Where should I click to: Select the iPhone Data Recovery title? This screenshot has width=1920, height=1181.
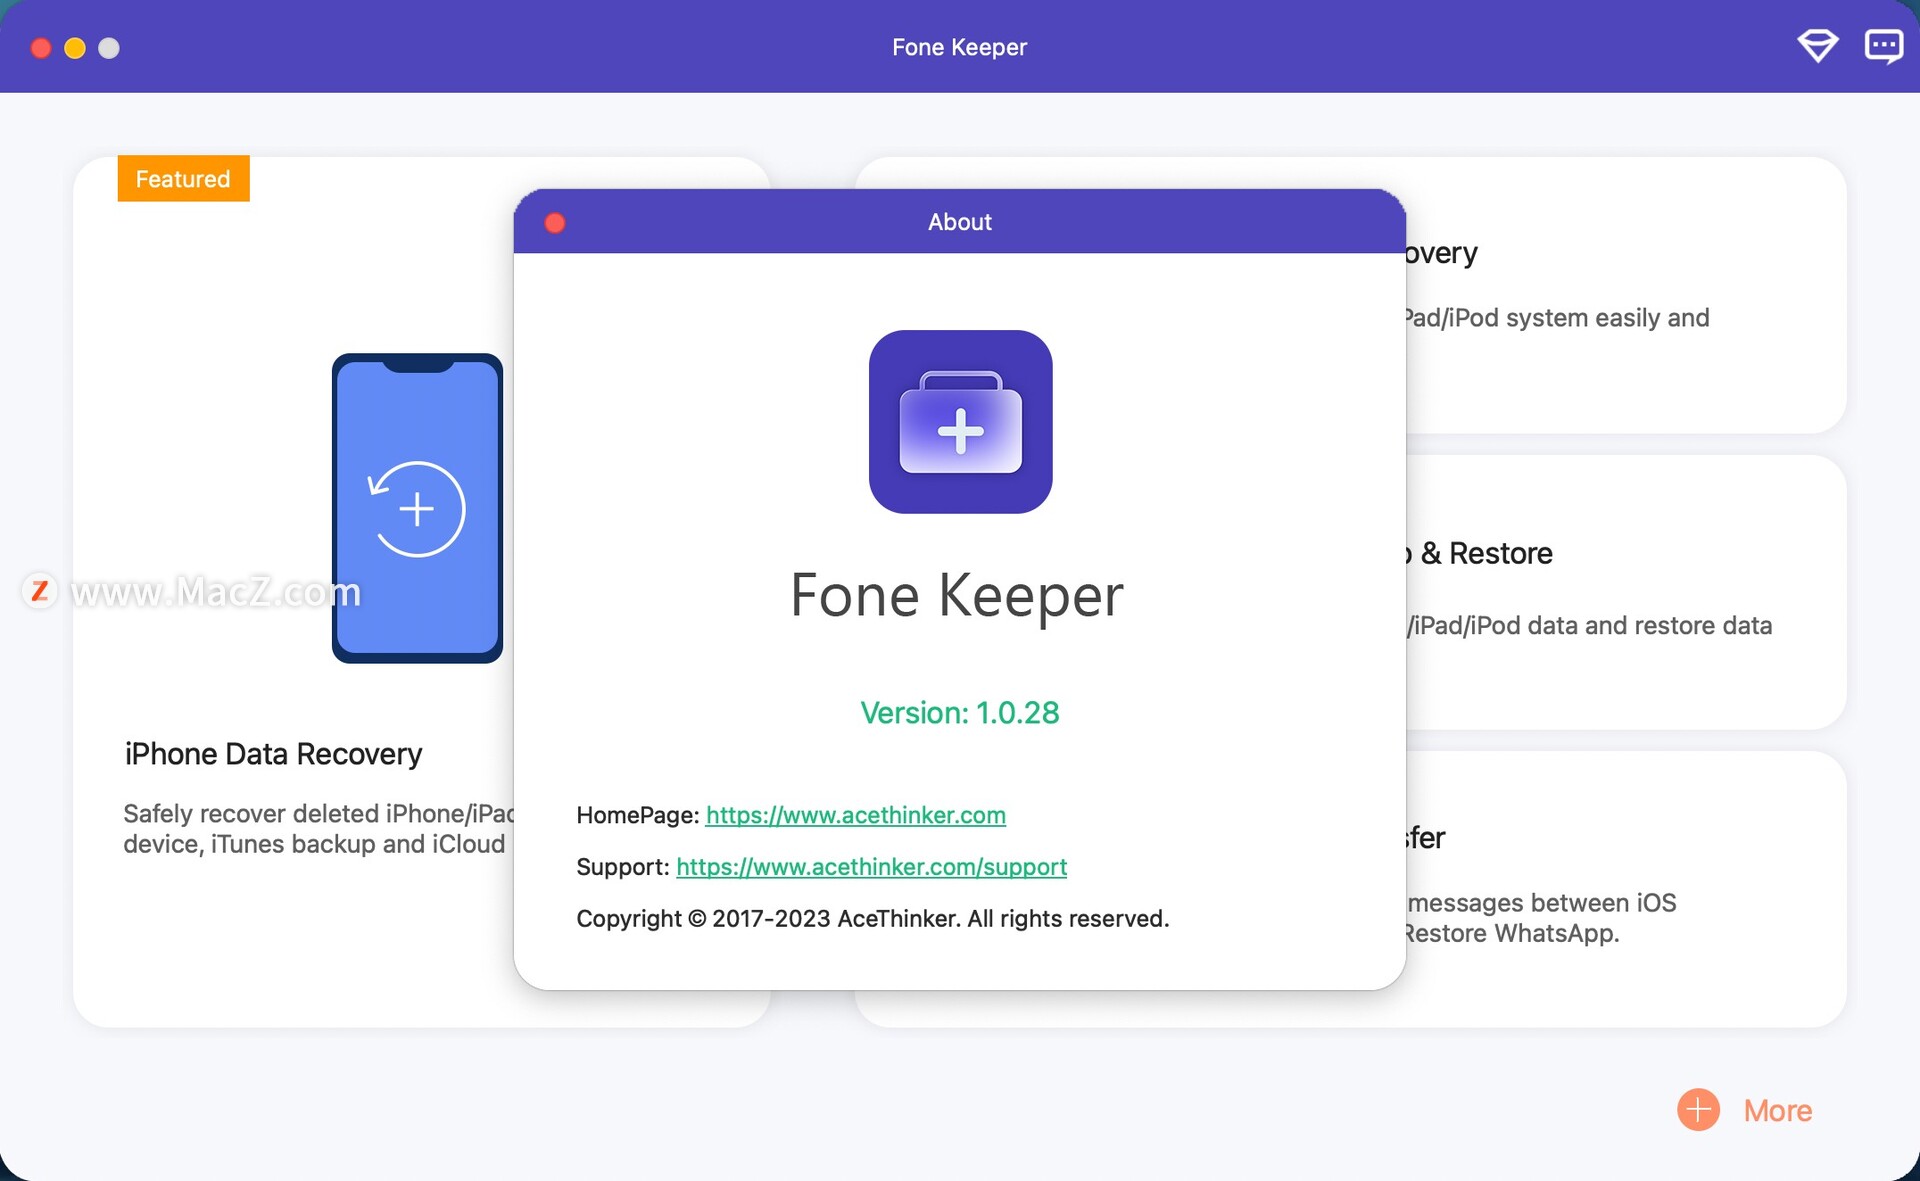point(273,754)
